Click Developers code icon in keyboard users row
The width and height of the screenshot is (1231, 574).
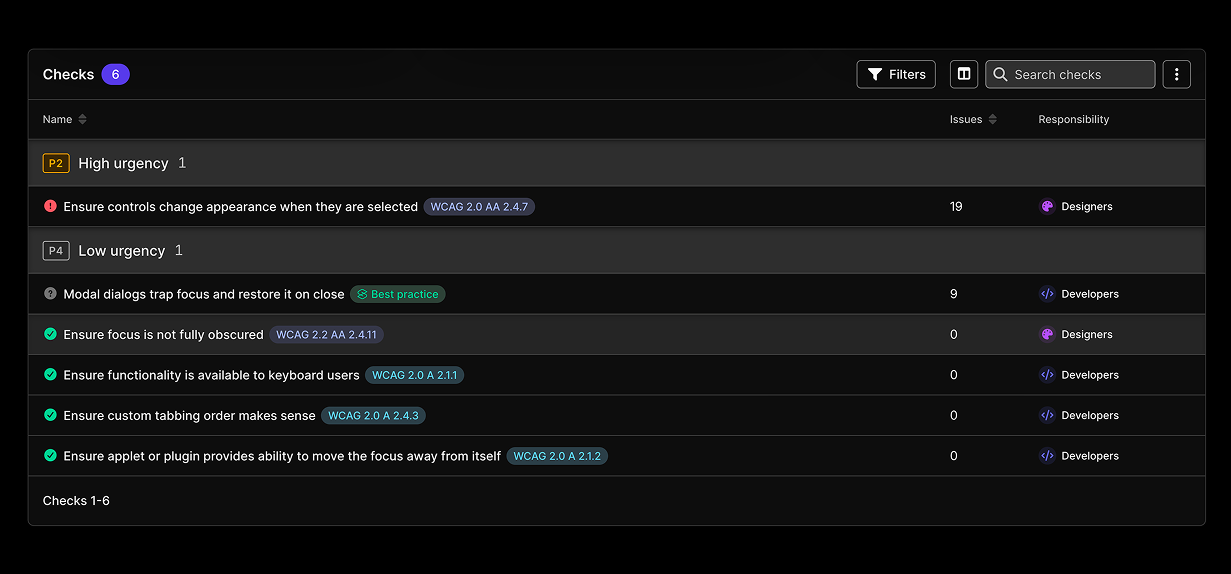point(1047,375)
